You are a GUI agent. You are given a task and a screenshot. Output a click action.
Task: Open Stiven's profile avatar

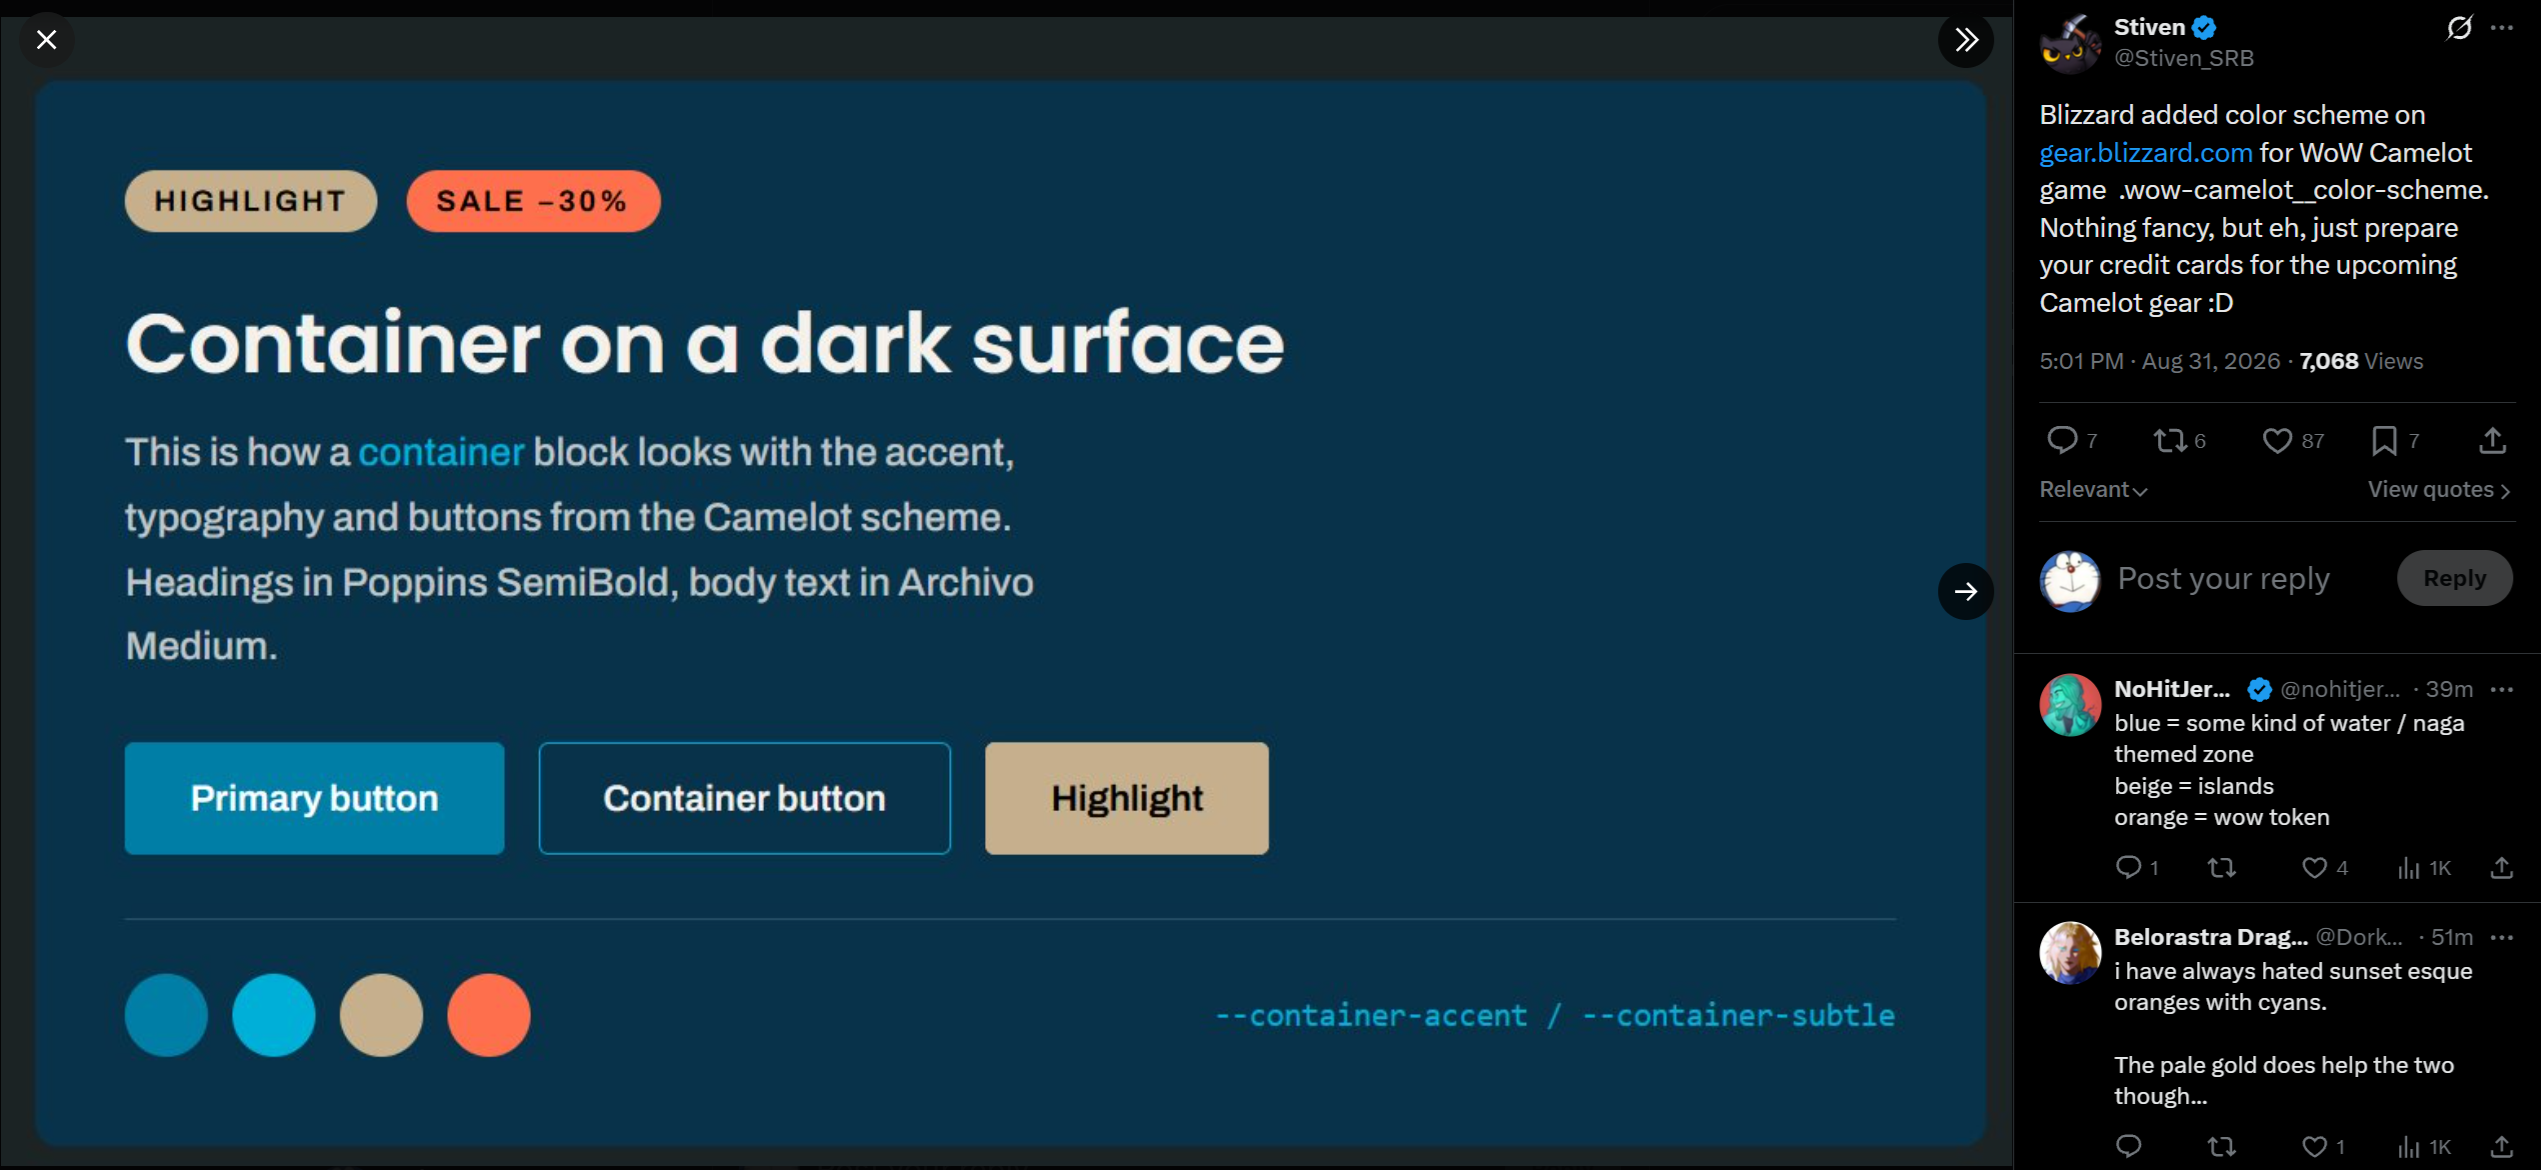pyautogui.click(x=2070, y=43)
